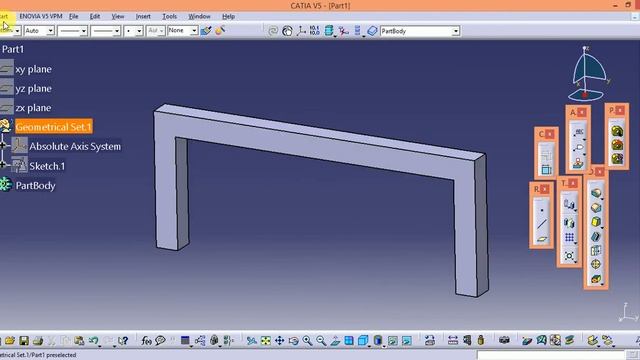Select the Line tool in R toolbar
The height and width of the screenshot is (360, 640).
(x=542, y=224)
